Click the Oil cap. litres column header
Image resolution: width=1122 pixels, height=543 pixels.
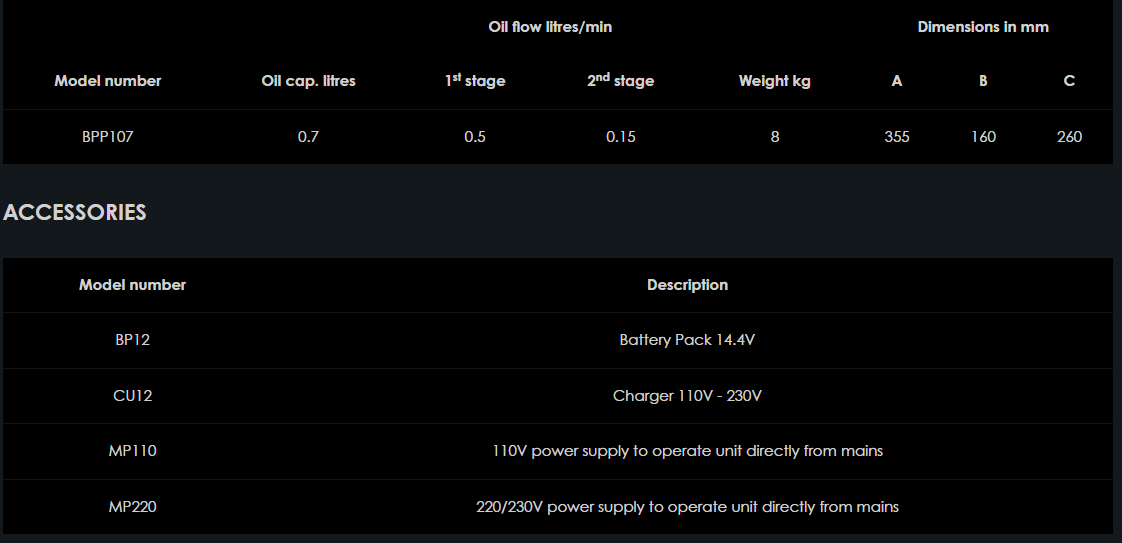[x=308, y=81]
